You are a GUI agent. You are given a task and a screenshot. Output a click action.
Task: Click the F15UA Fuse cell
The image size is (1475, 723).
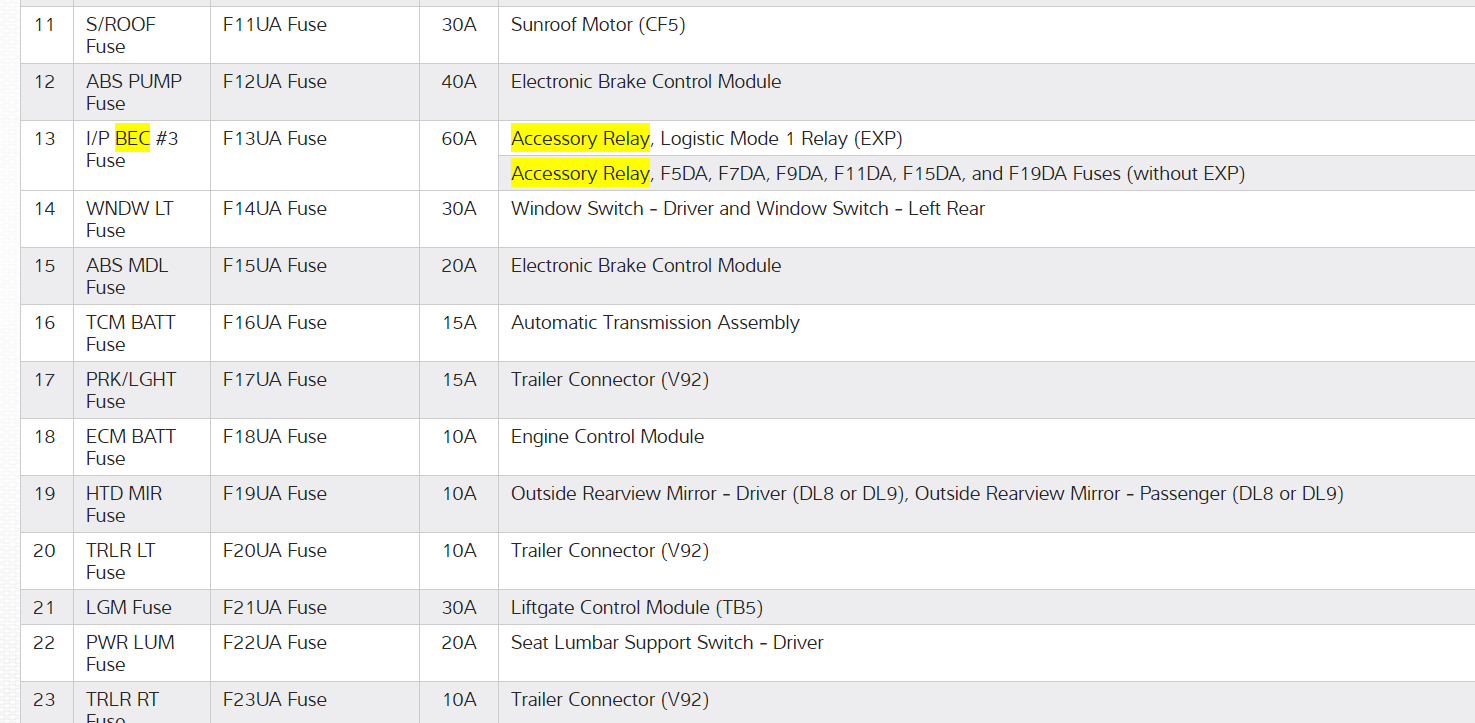pos(274,266)
